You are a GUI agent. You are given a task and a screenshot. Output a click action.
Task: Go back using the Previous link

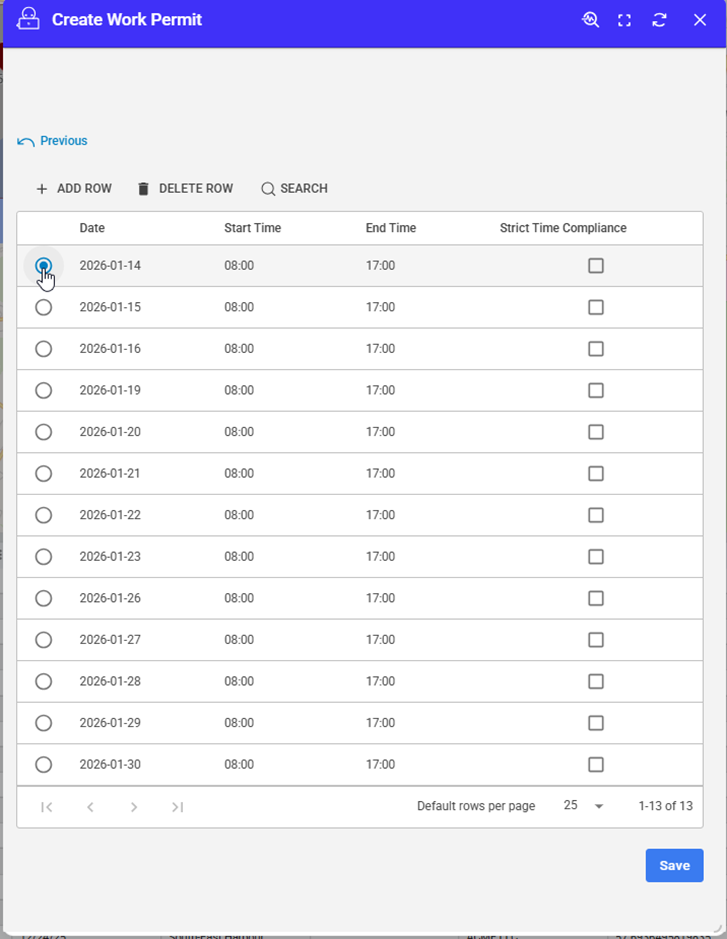click(53, 141)
